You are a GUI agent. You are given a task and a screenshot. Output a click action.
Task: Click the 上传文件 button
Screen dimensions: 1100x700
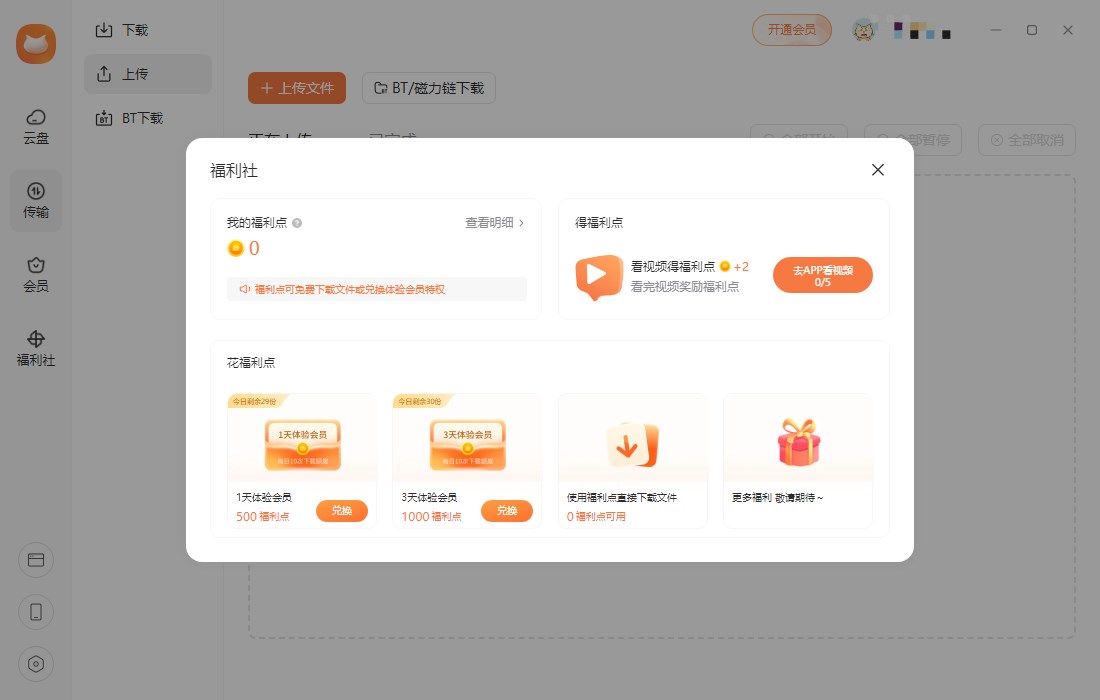point(297,88)
